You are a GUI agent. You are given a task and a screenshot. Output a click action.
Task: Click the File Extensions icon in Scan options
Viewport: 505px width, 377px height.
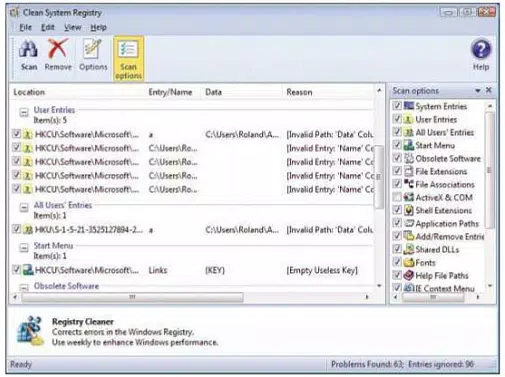(x=409, y=171)
